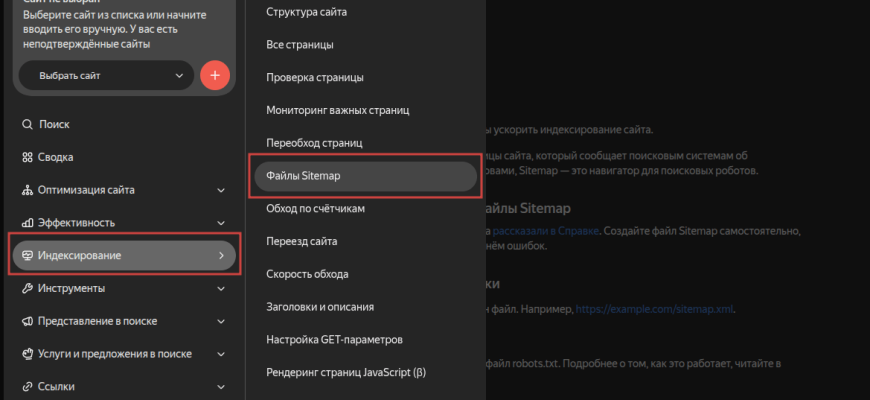This screenshot has width=870, height=400.
Task: Expand the Услуги и предложения chevron
Action: pos(220,354)
